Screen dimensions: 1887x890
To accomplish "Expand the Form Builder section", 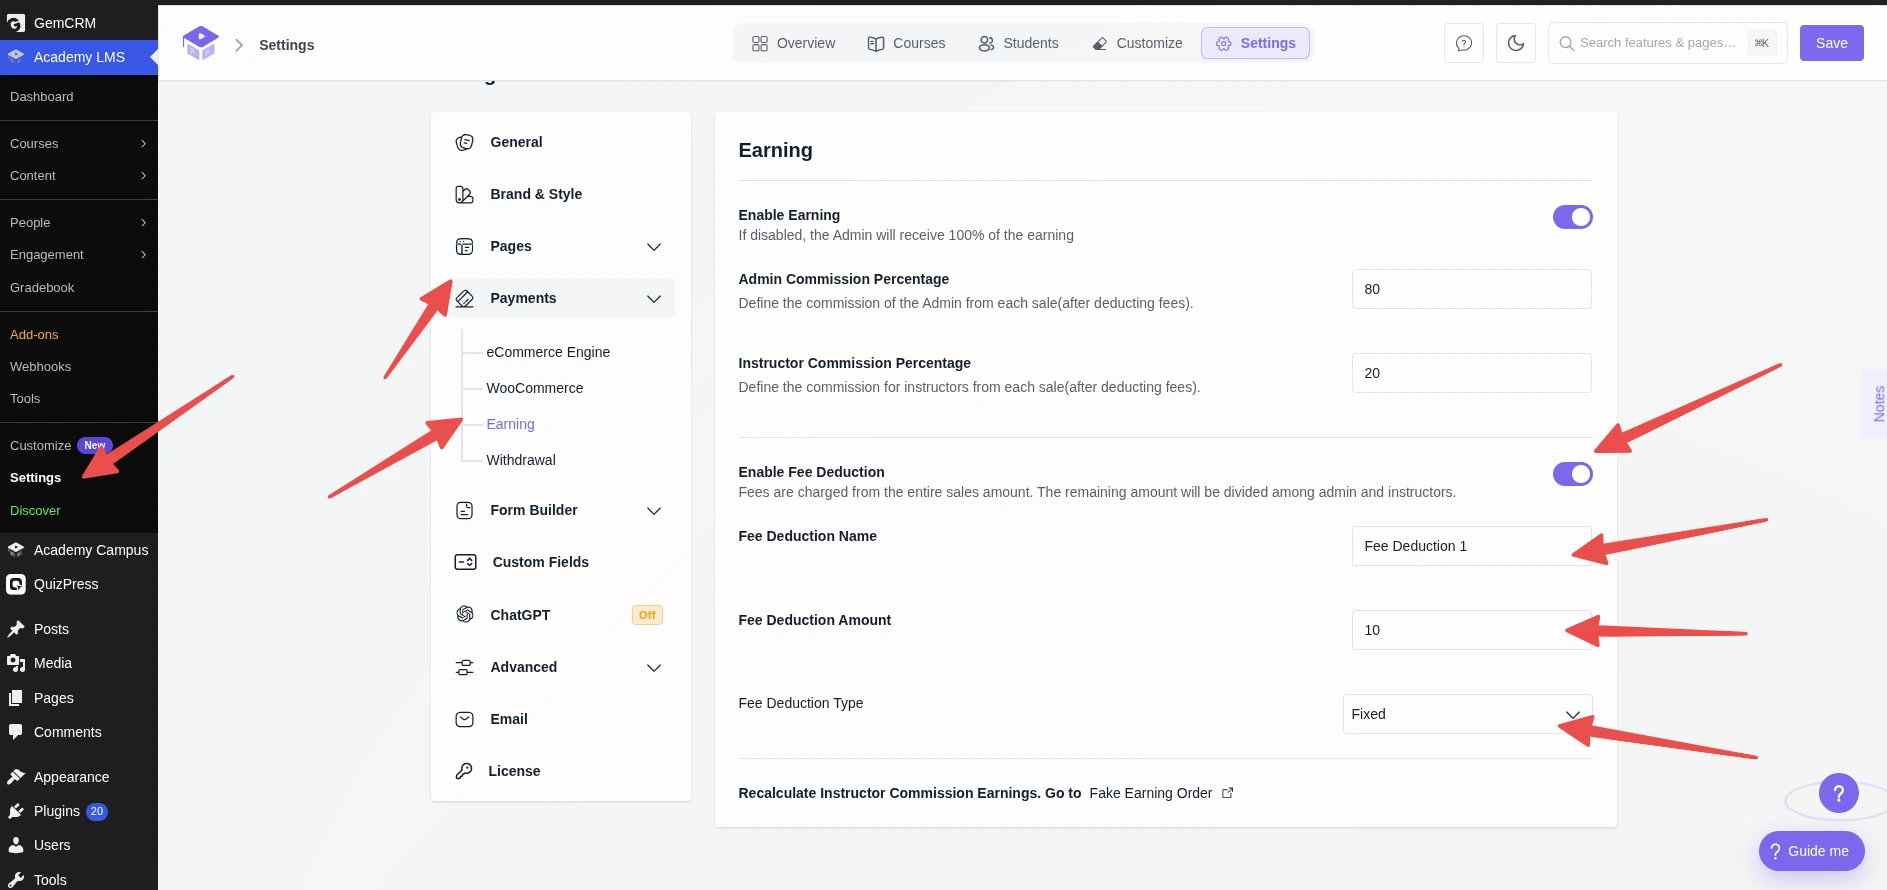I will [x=654, y=511].
